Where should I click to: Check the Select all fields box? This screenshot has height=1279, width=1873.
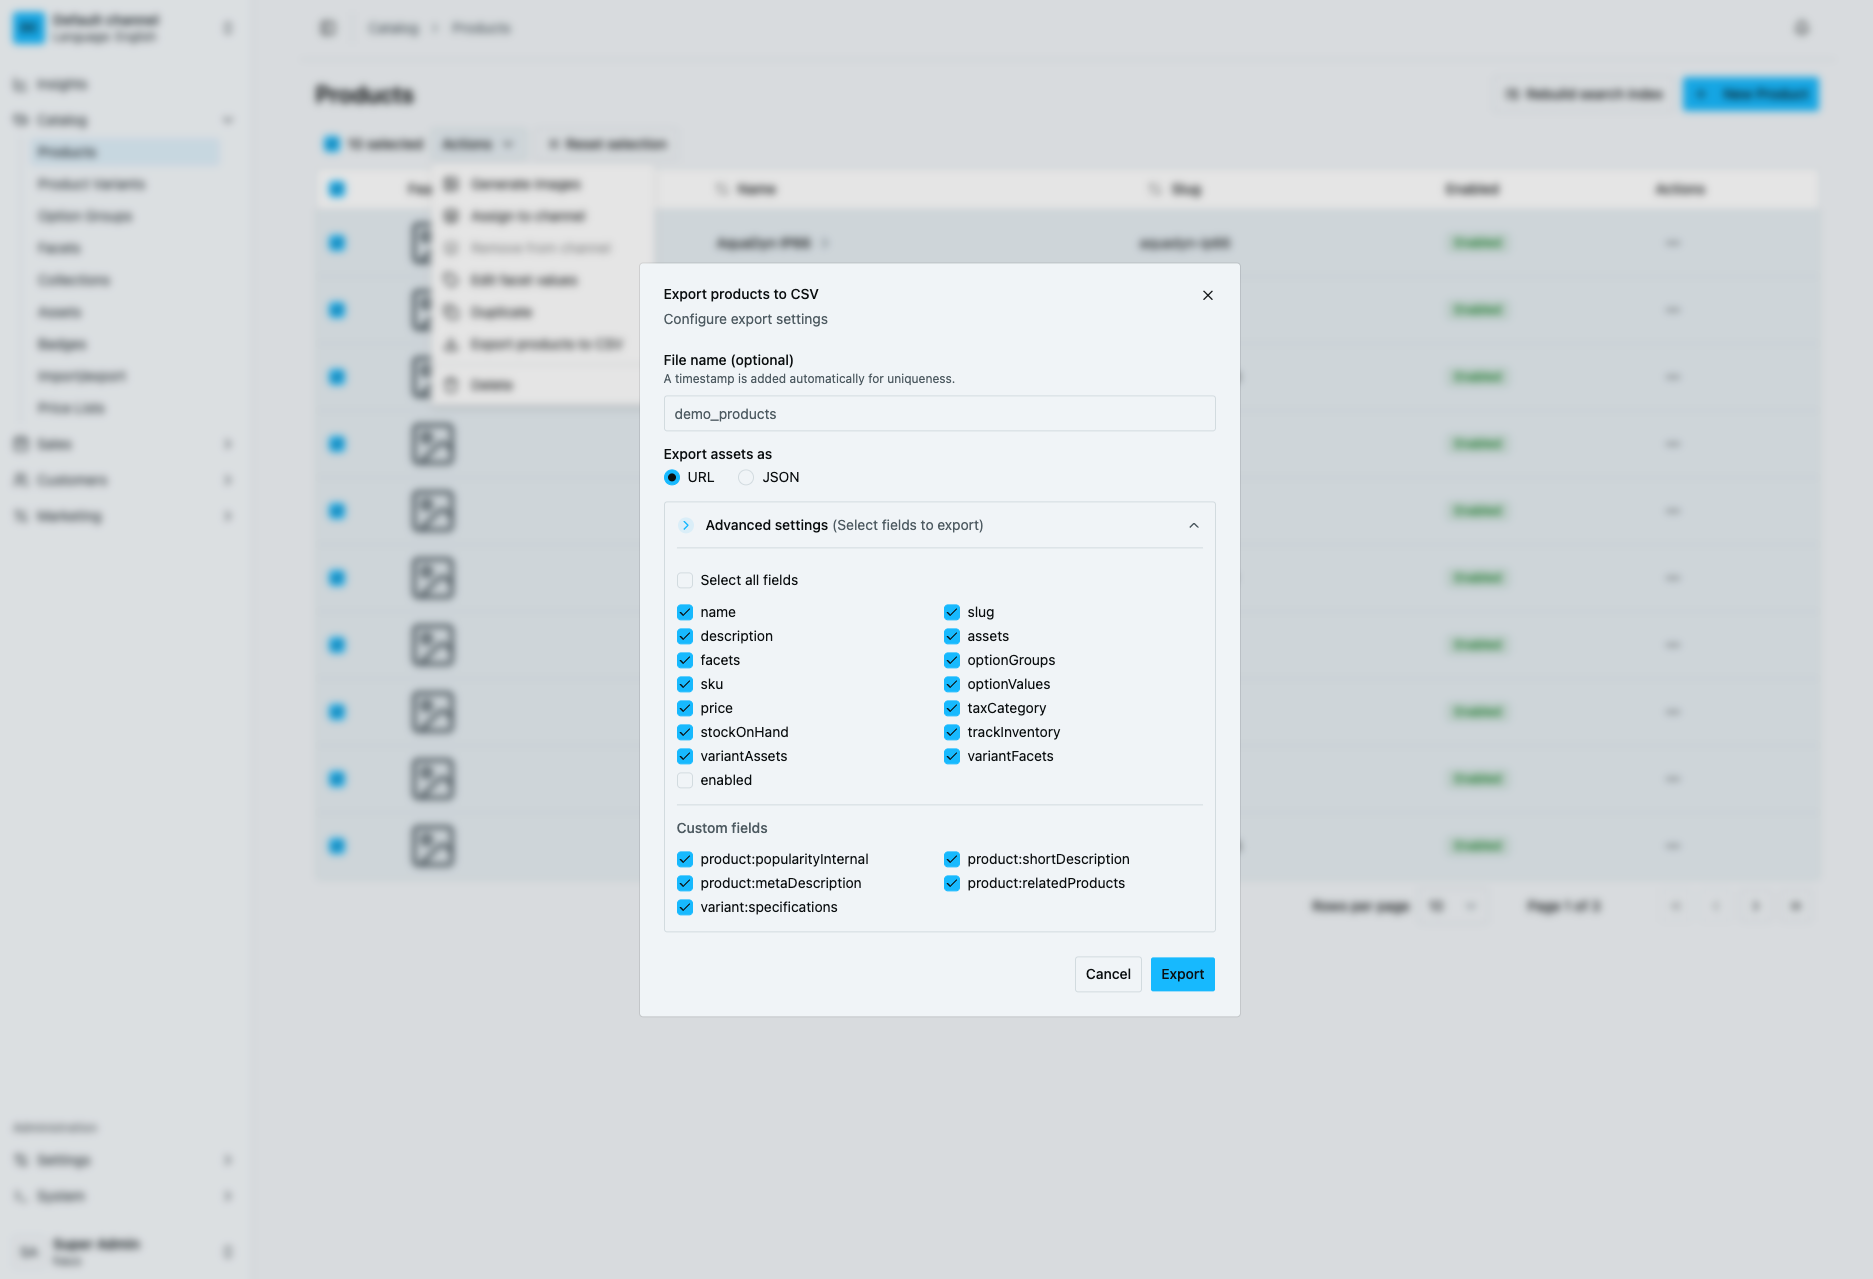point(685,580)
